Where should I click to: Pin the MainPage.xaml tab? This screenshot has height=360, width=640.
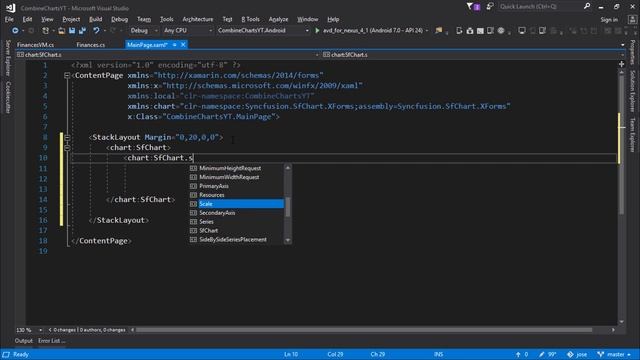[174, 45]
